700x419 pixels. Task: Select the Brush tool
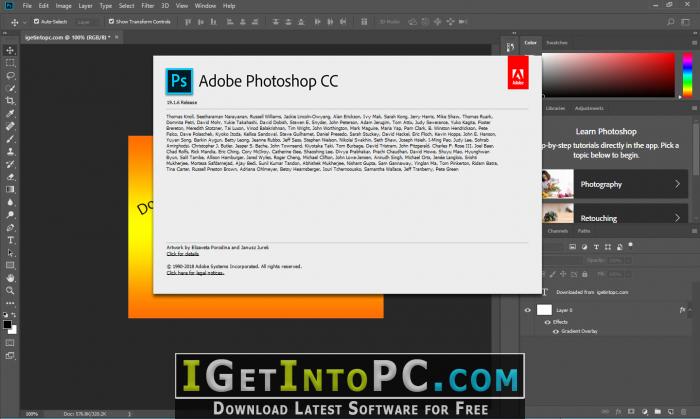(x=10, y=139)
